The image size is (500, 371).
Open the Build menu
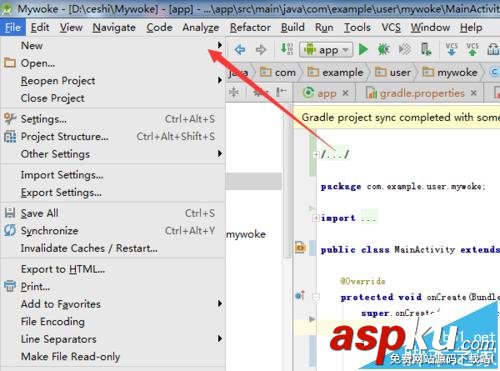pos(293,27)
